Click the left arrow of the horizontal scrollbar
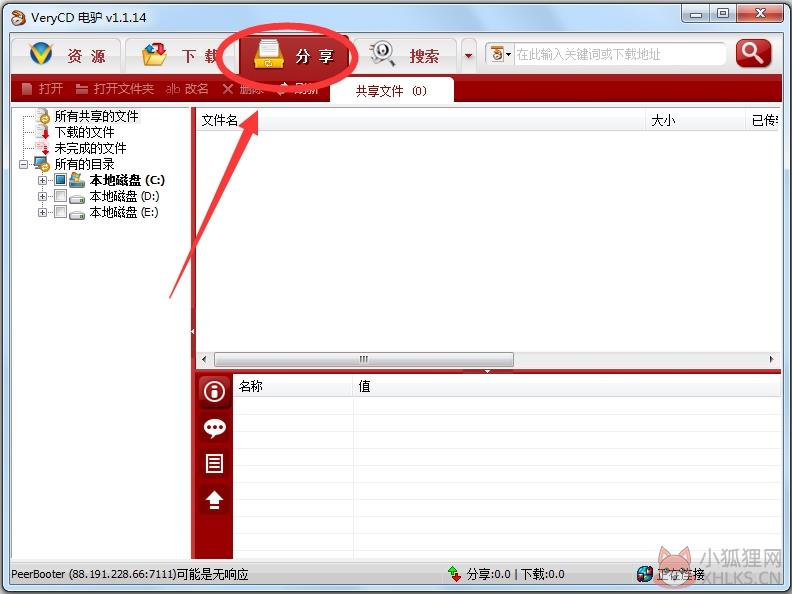This screenshot has height=594, width=792. point(204,359)
